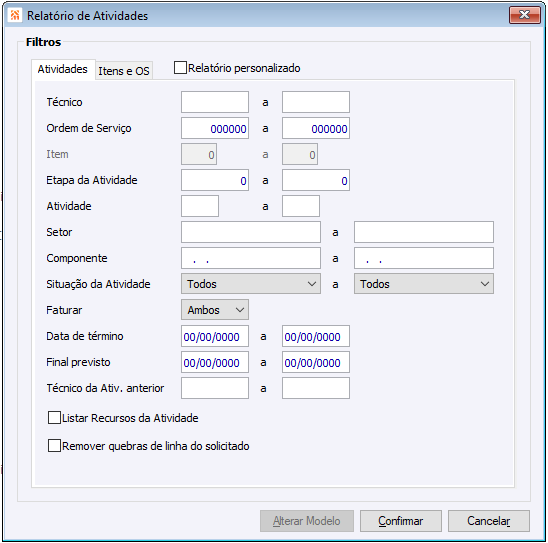Click the disabled starting Item field
This screenshot has height=543, width=548.
point(199,154)
